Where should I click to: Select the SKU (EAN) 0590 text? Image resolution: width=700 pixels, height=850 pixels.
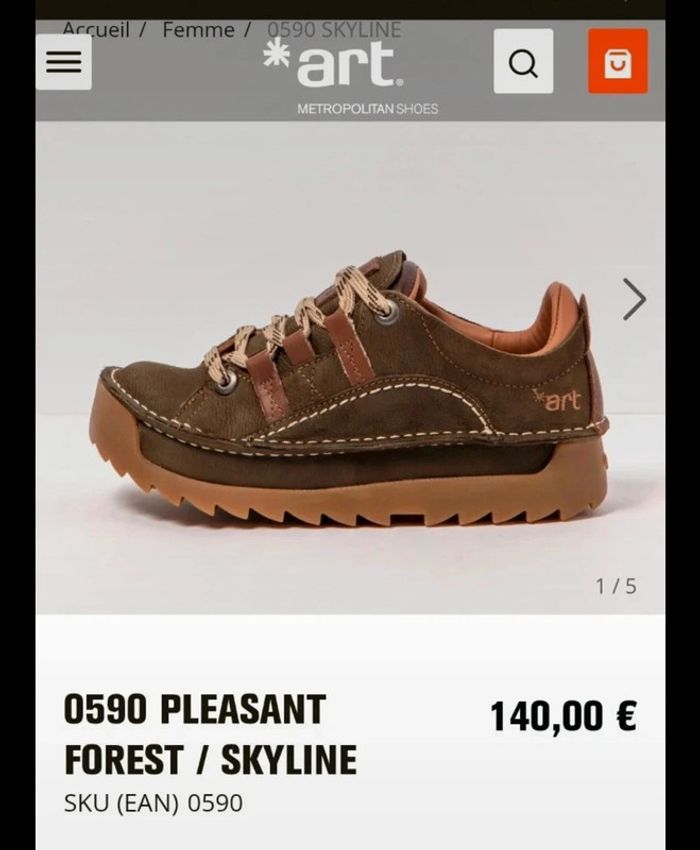[x=153, y=803]
